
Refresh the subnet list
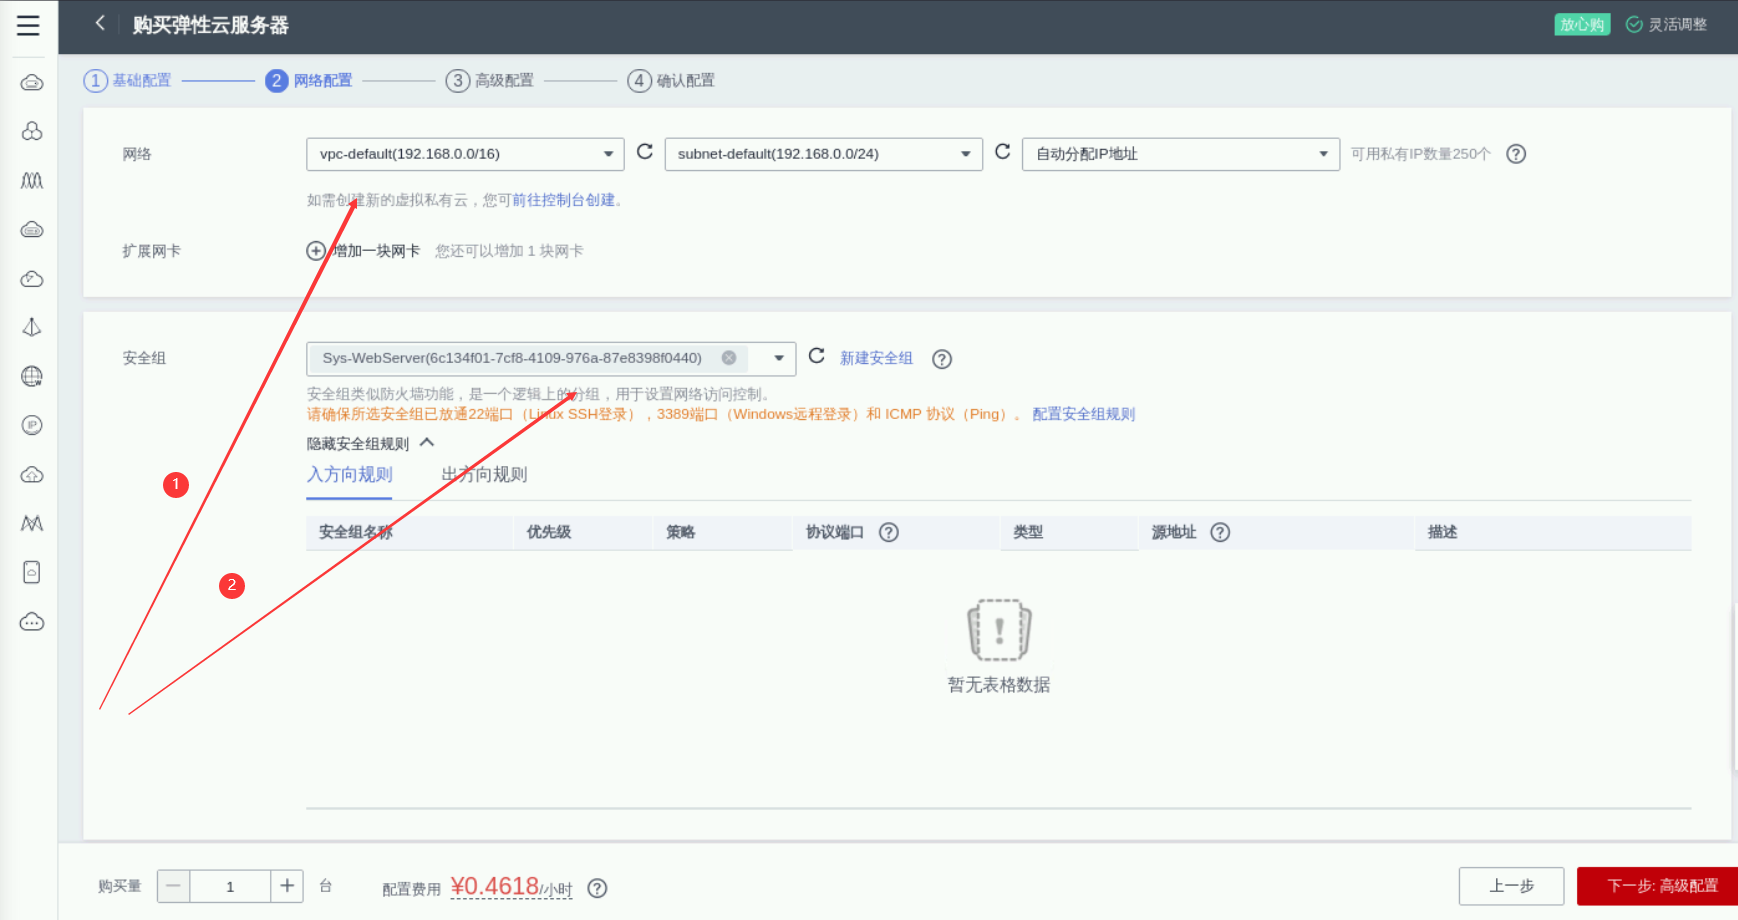(x=1003, y=152)
